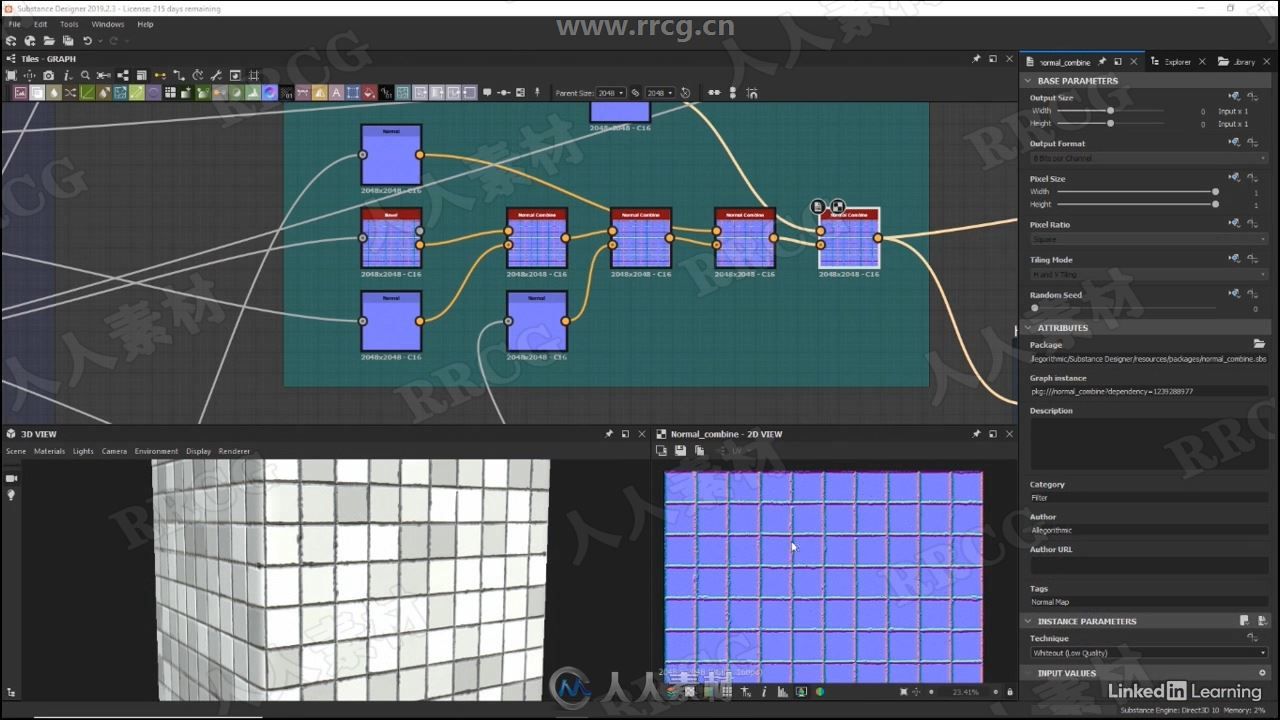
Task: Open the Technique dropdown
Action: click(x=1148, y=653)
